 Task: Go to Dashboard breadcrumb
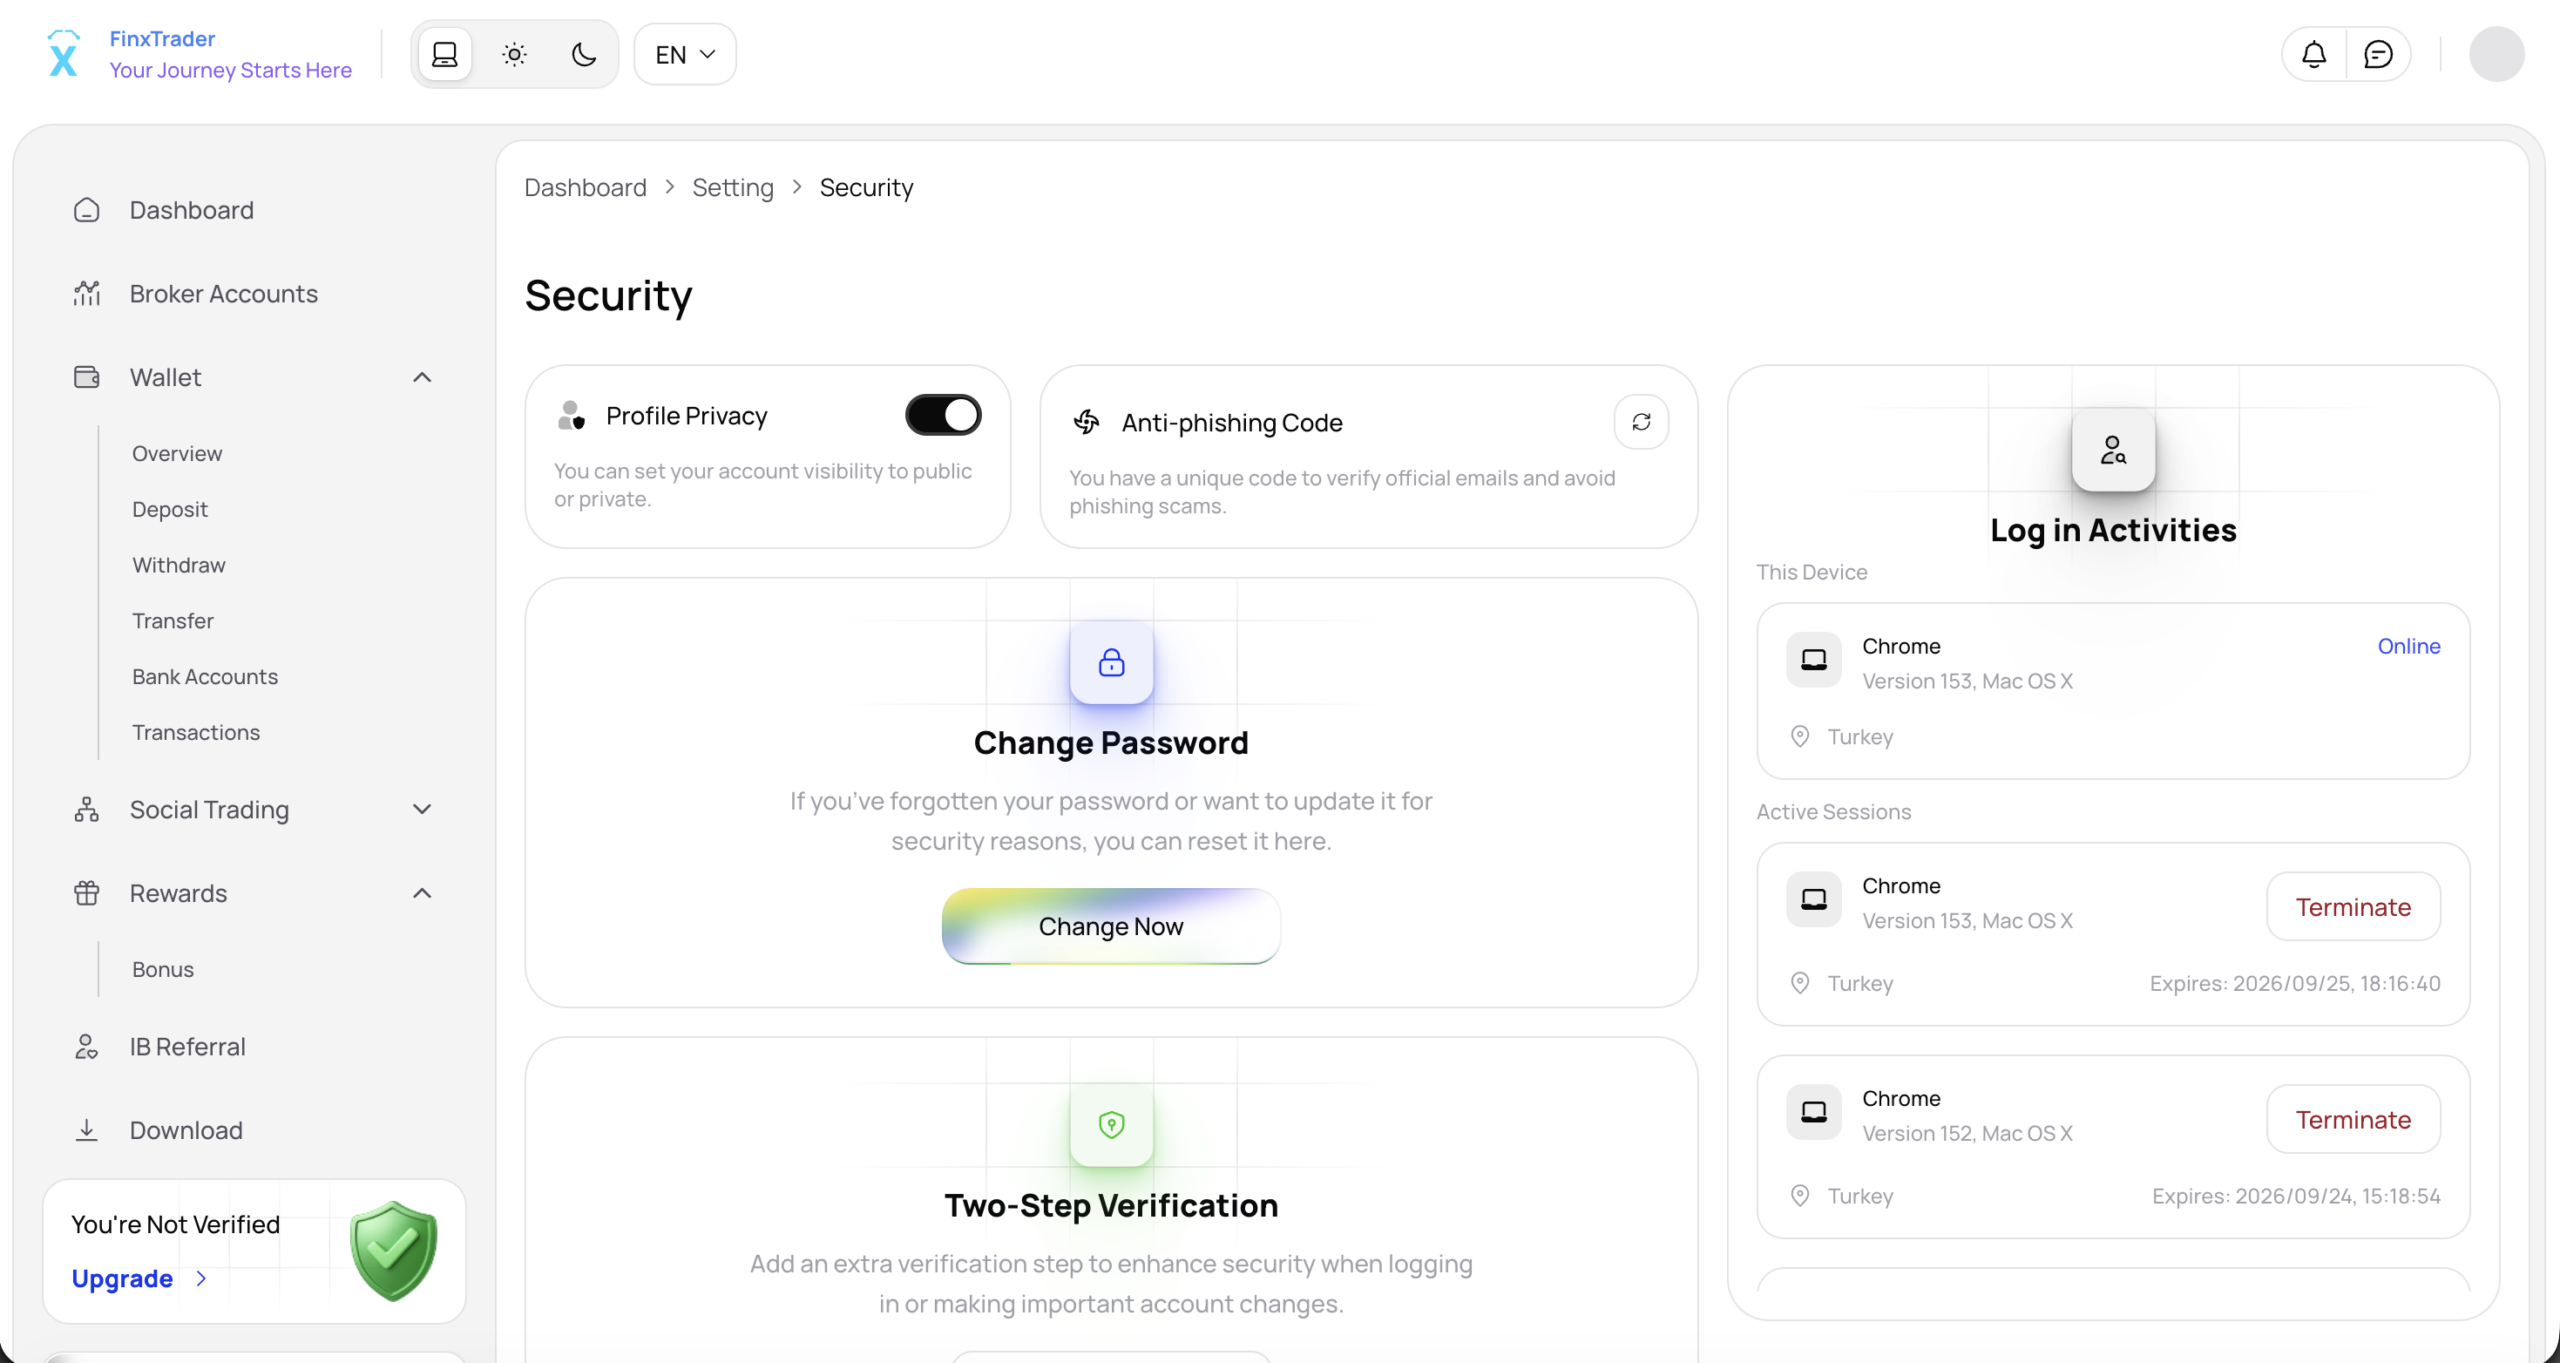point(585,188)
